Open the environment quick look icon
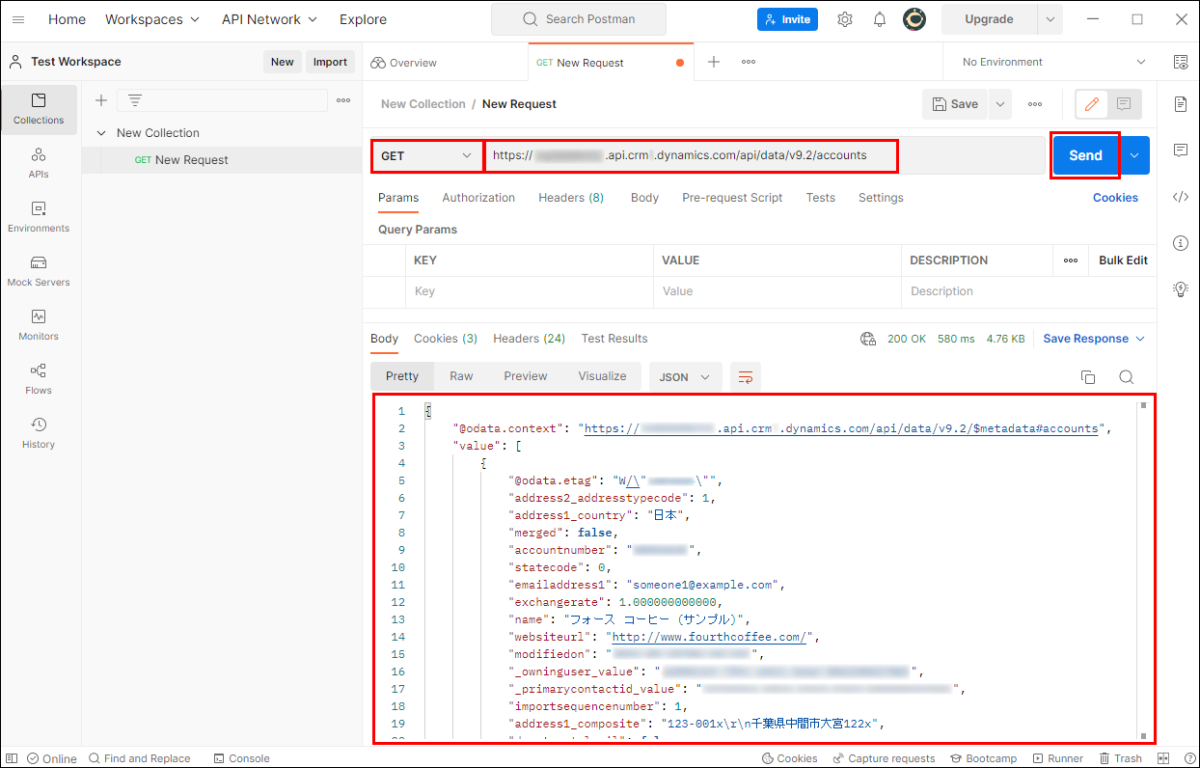The image size is (1200, 768). tap(1181, 62)
